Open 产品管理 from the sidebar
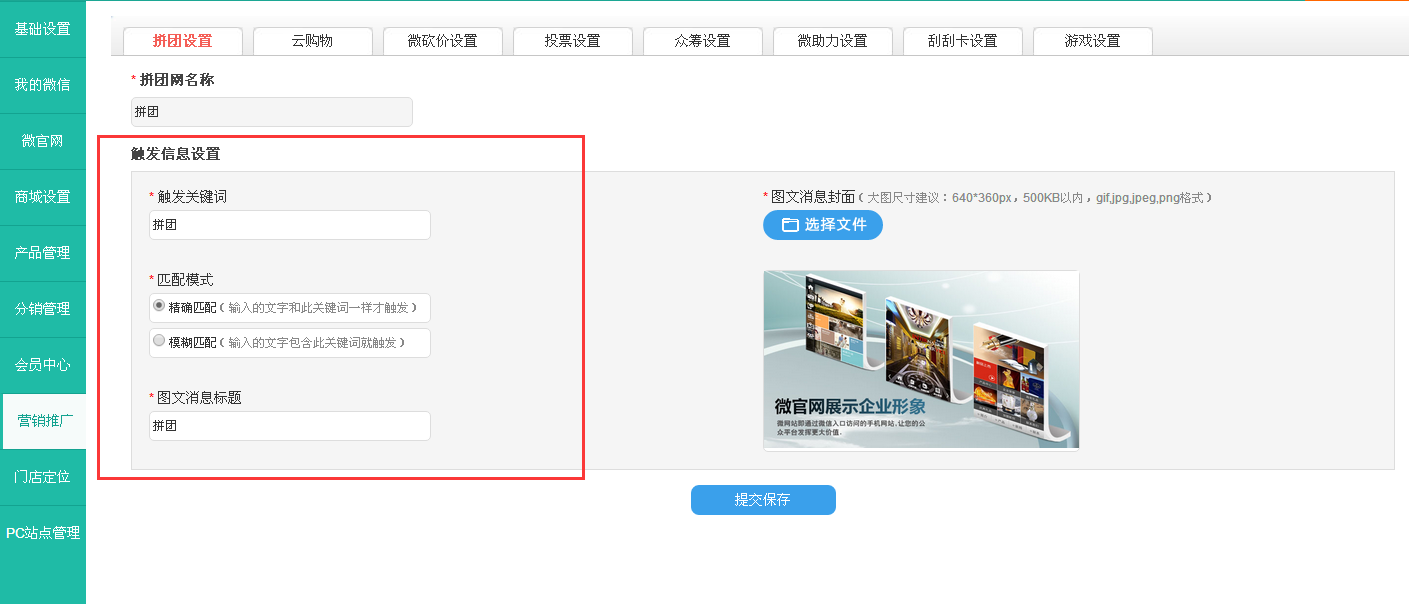The image size is (1409, 604). pyautogui.click(x=42, y=253)
